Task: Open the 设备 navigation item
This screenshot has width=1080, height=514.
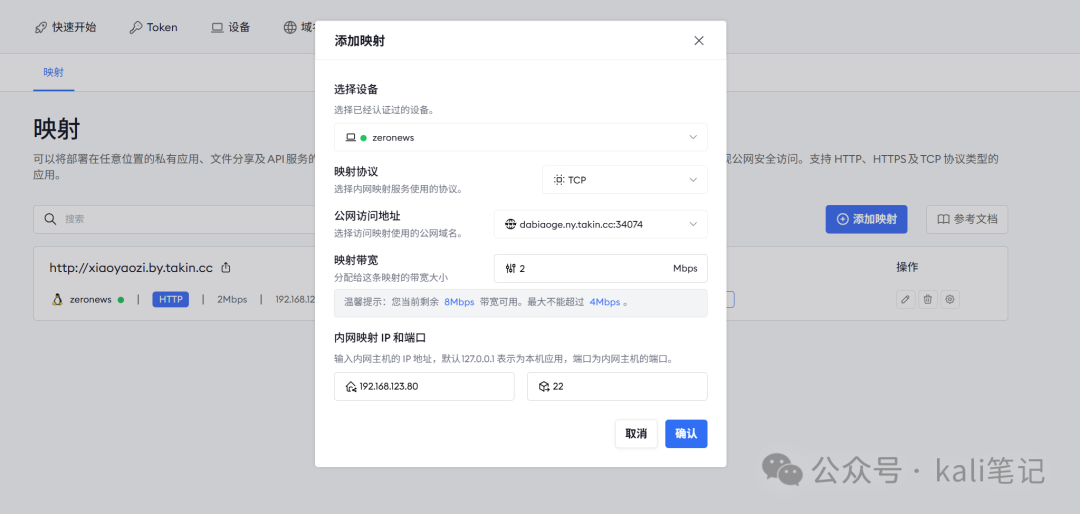Action: [x=230, y=27]
